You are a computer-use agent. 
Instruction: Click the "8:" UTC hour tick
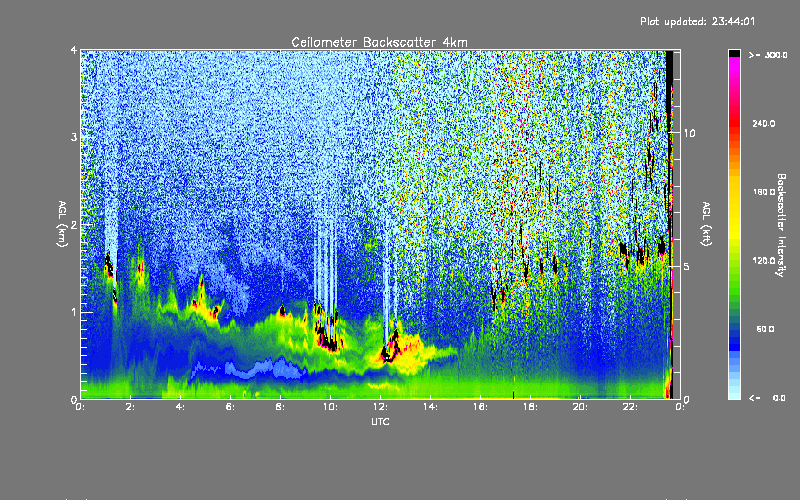(281, 407)
